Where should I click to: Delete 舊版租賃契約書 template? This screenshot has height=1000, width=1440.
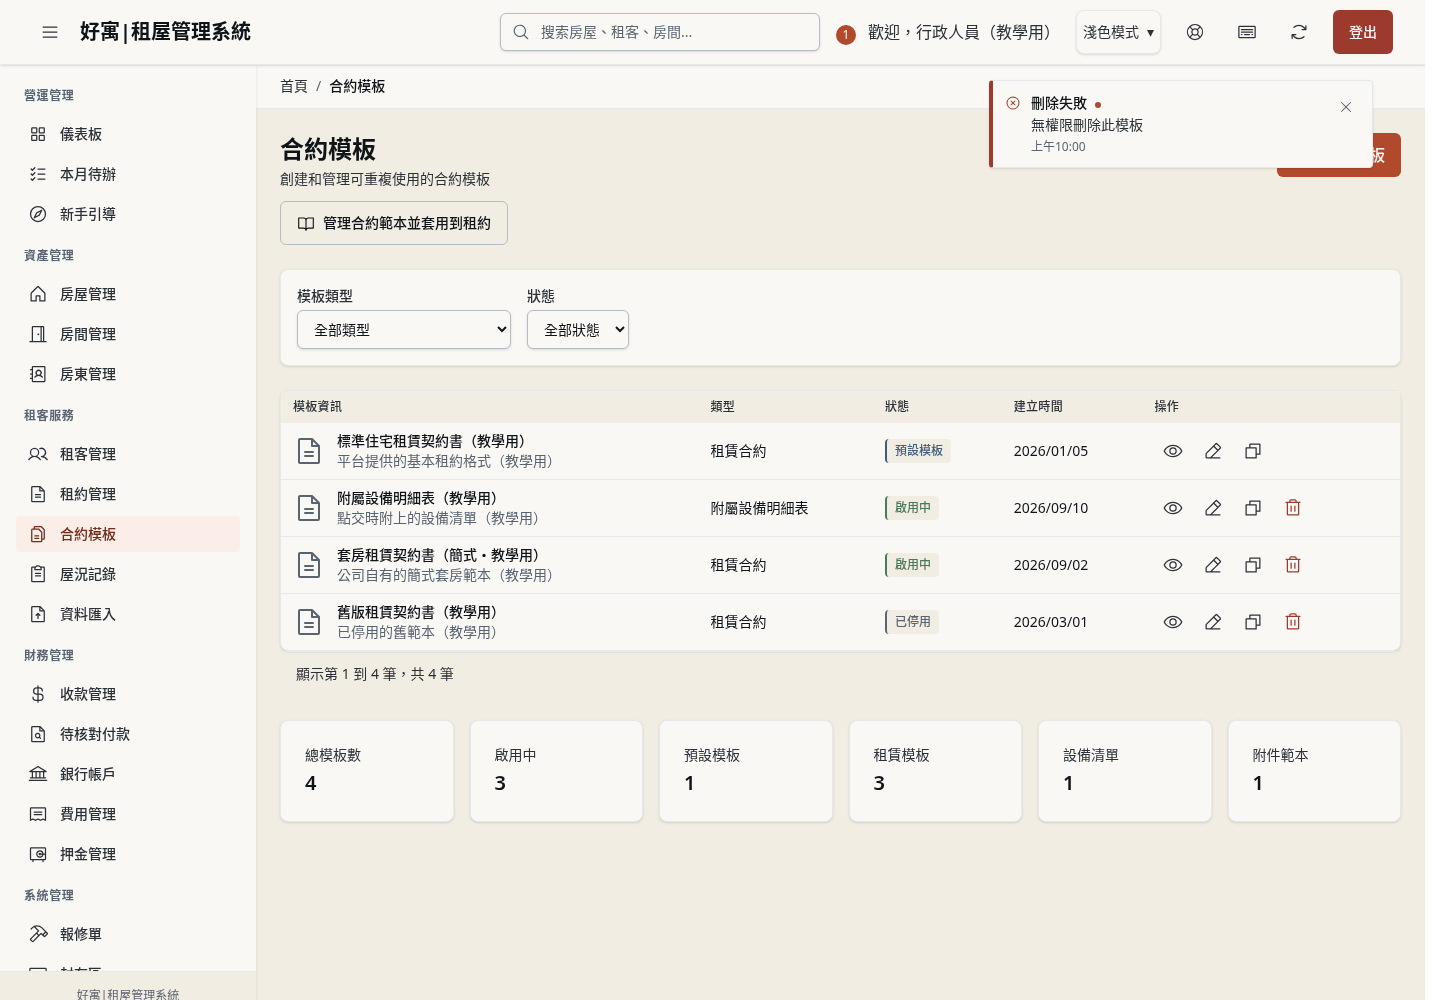click(1293, 622)
